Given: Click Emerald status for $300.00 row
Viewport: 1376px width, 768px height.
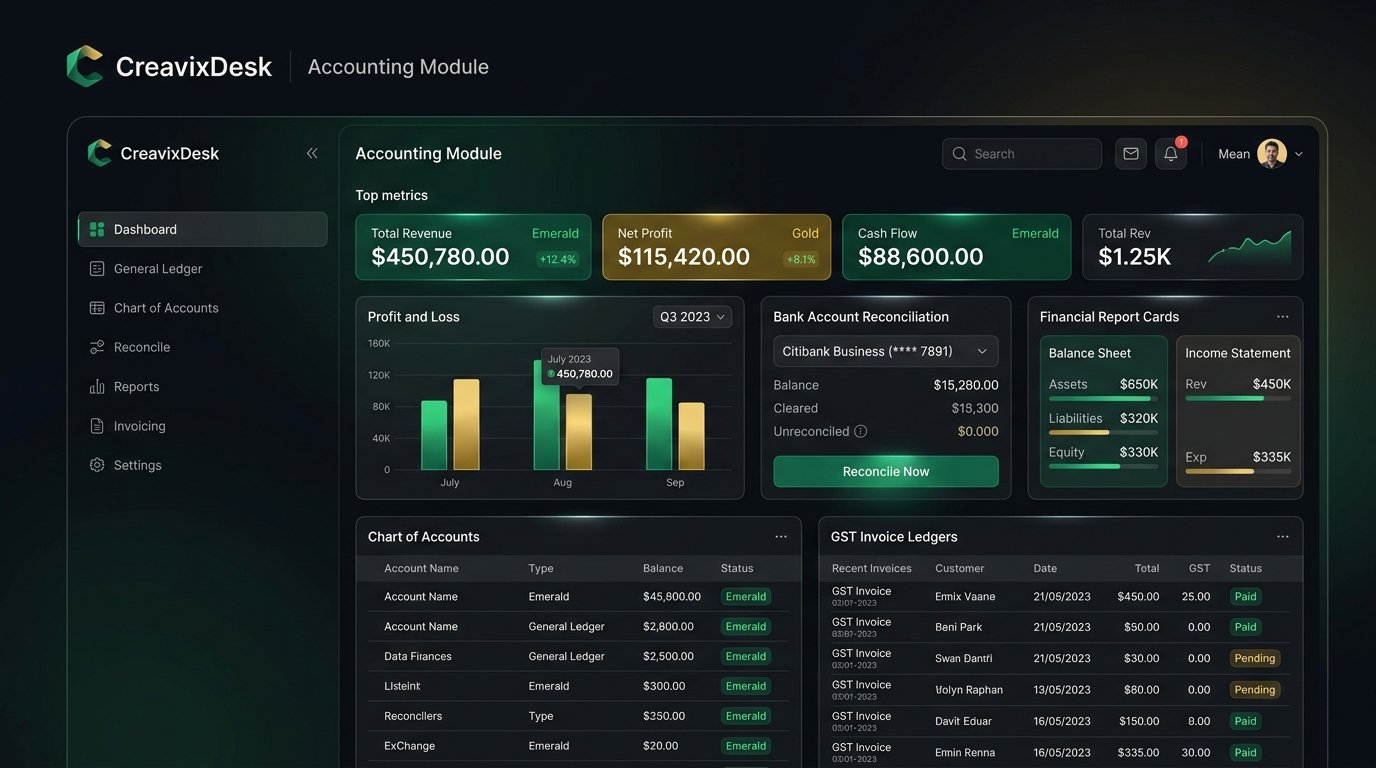Looking at the screenshot, I should click(x=746, y=686).
